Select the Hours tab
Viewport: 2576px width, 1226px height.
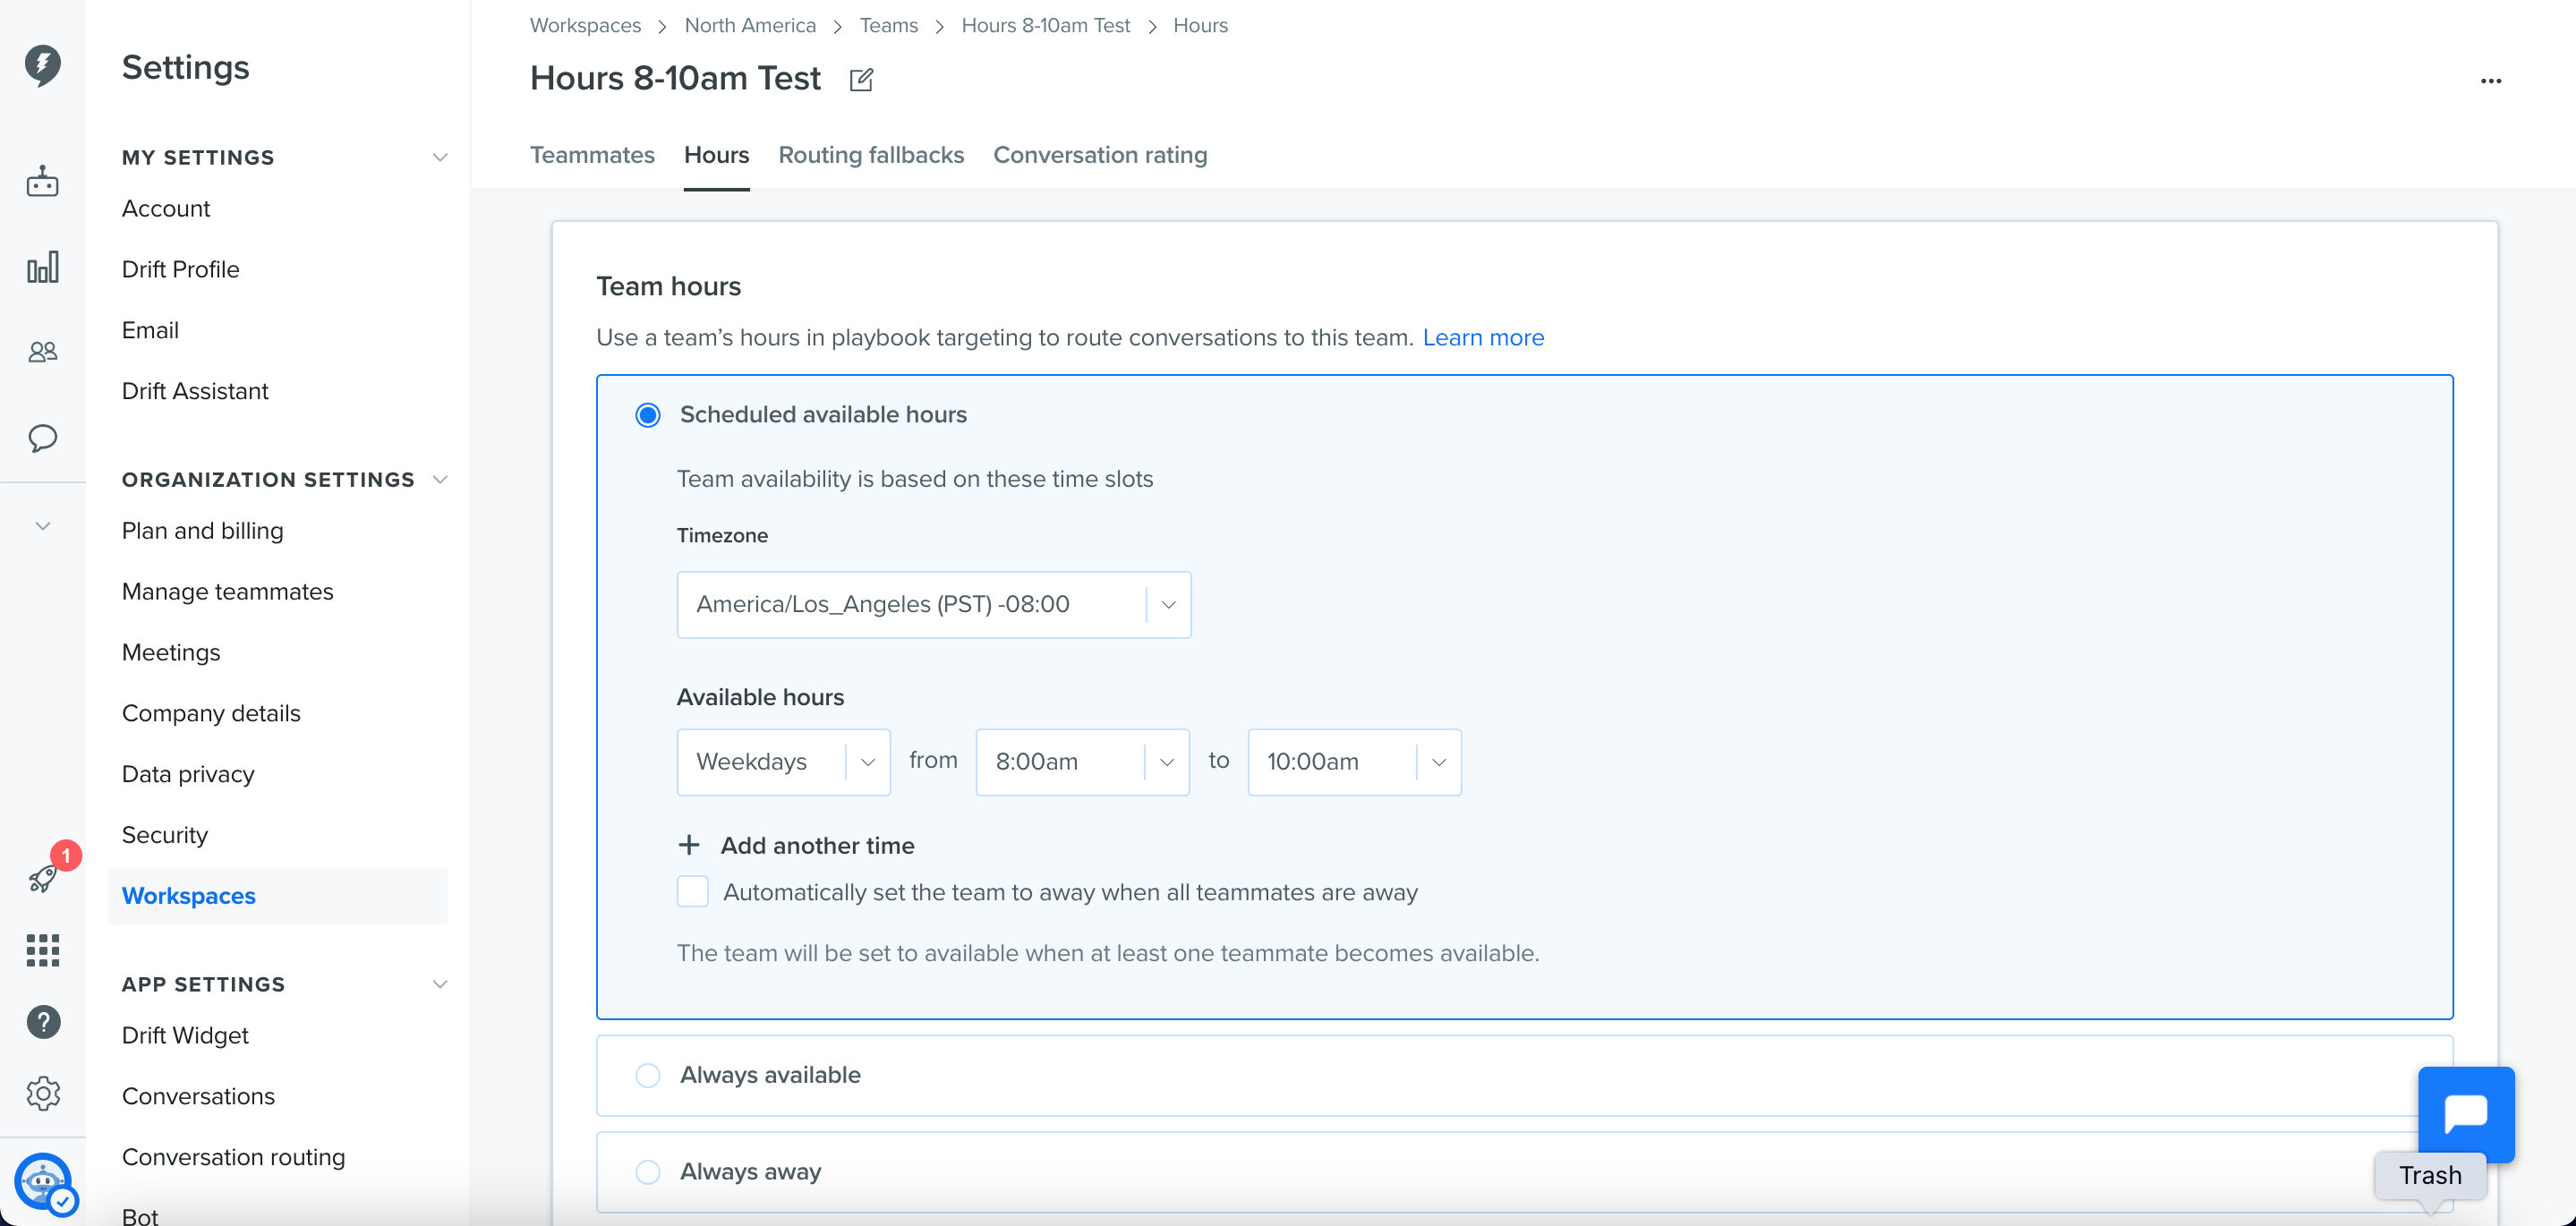click(x=716, y=155)
